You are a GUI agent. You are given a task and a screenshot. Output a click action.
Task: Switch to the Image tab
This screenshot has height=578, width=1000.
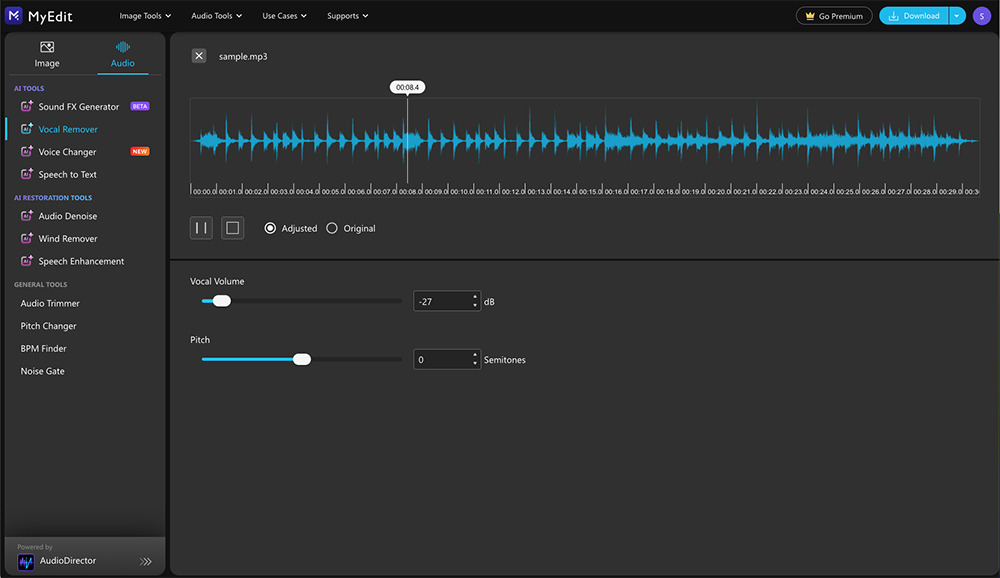point(46,54)
